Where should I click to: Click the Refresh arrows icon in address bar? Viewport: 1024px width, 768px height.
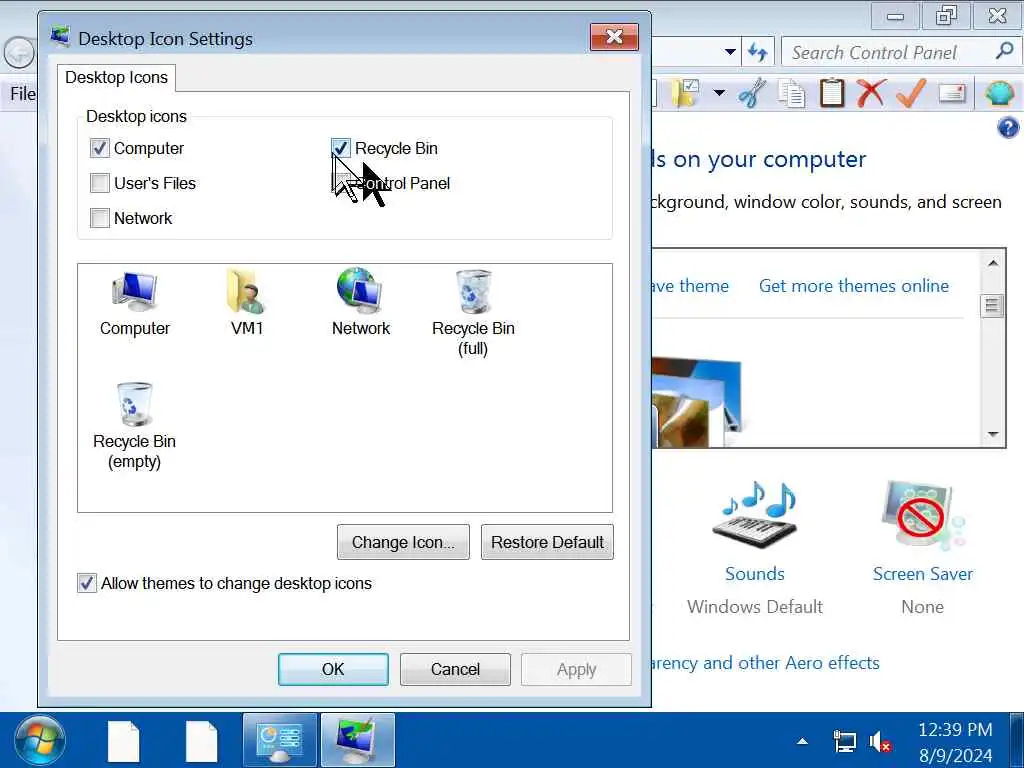(x=758, y=52)
